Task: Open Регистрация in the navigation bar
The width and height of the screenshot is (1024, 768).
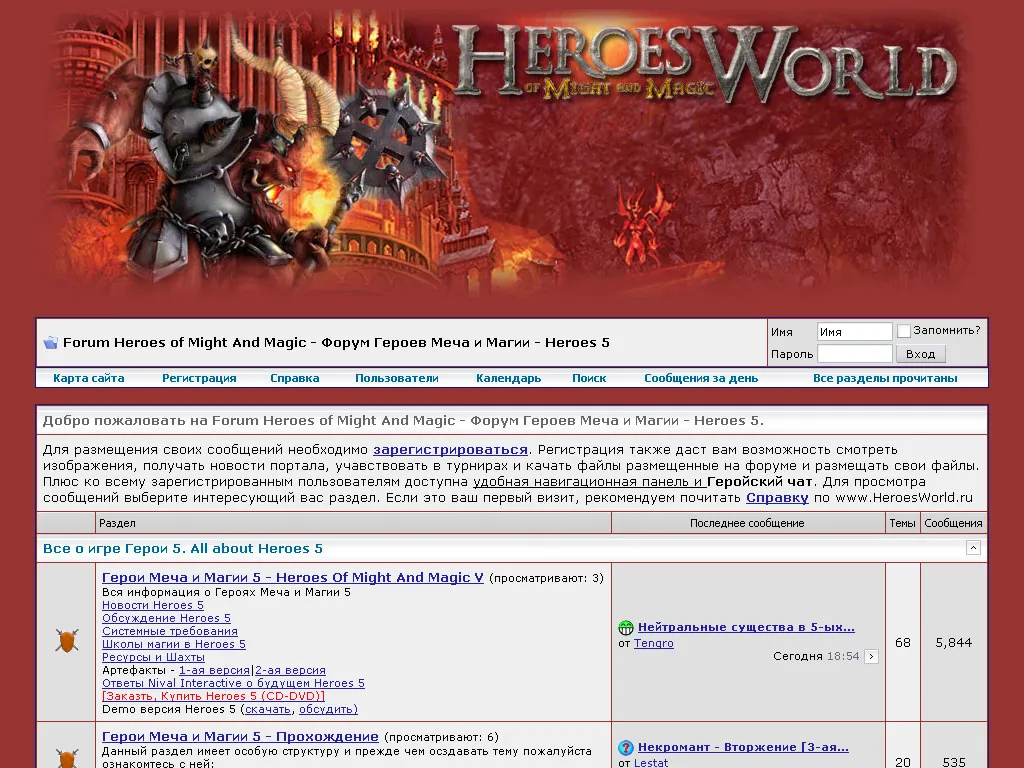Action: [x=199, y=378]
